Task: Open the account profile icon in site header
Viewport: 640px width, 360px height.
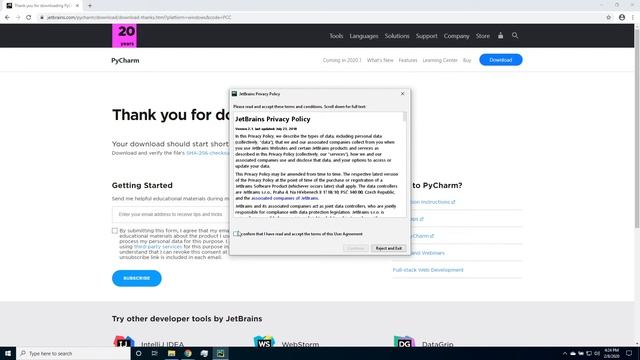Action: 500,36
